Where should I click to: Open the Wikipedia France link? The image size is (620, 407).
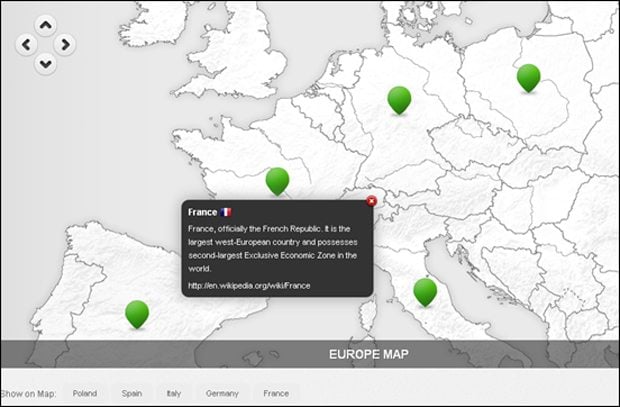pos(249,285)
